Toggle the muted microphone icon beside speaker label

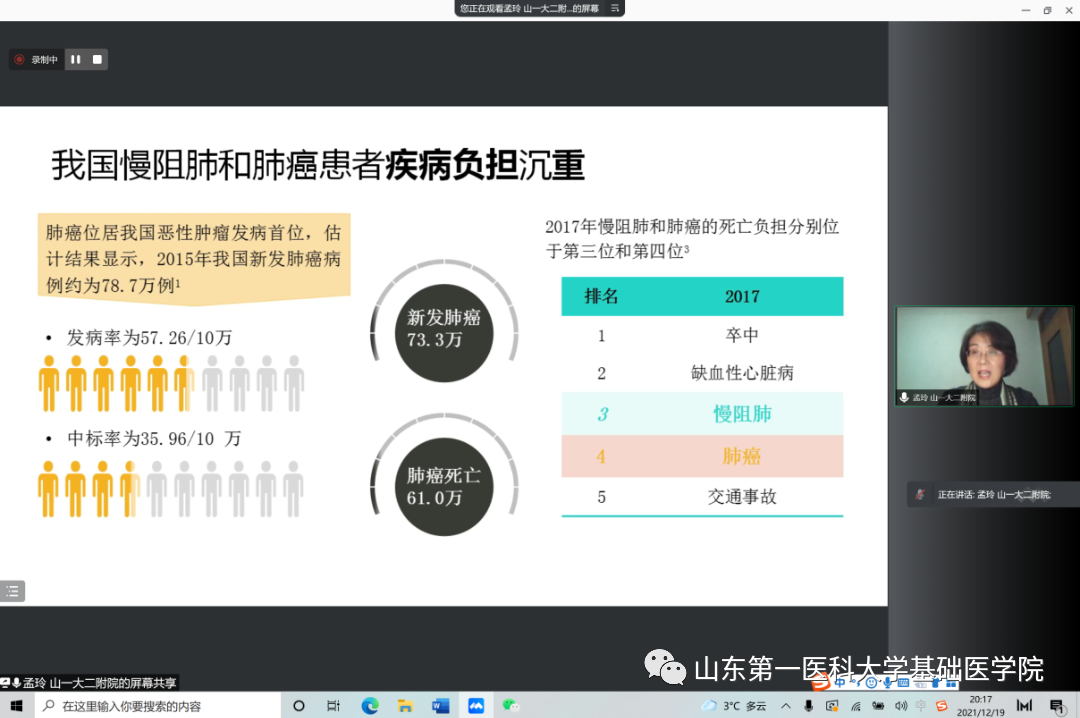[920, 495]
